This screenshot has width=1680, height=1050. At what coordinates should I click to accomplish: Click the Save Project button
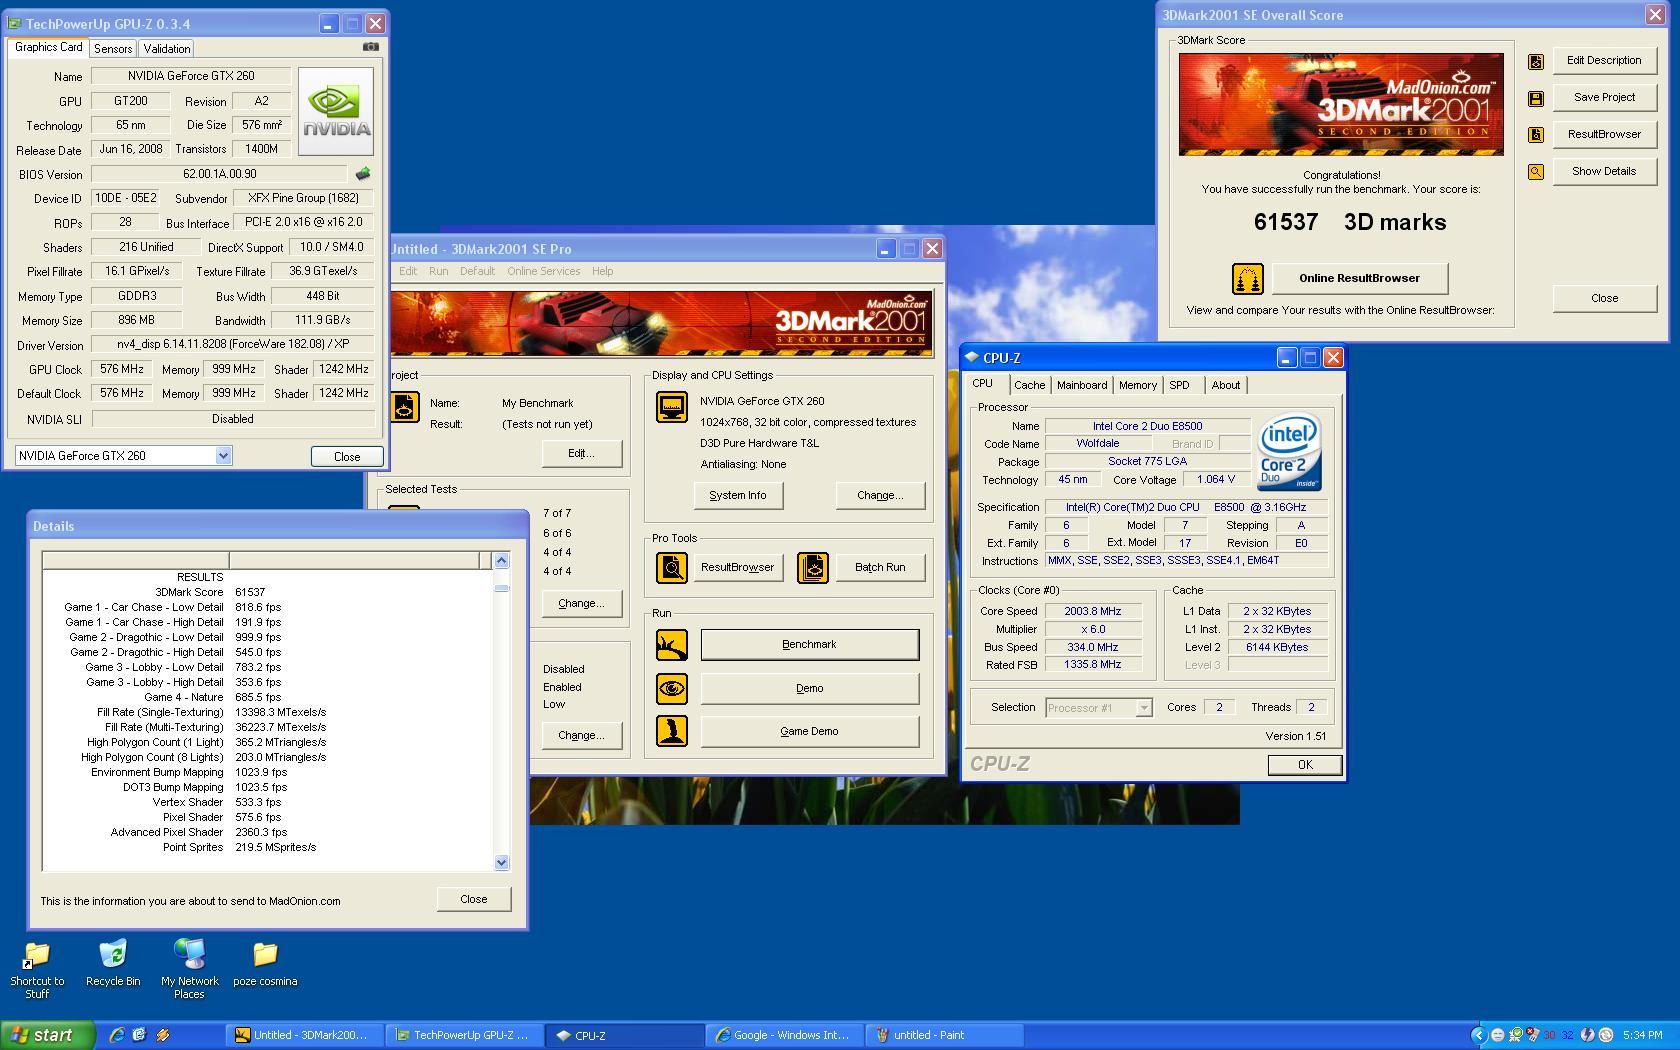click(x=1604, y=98)
